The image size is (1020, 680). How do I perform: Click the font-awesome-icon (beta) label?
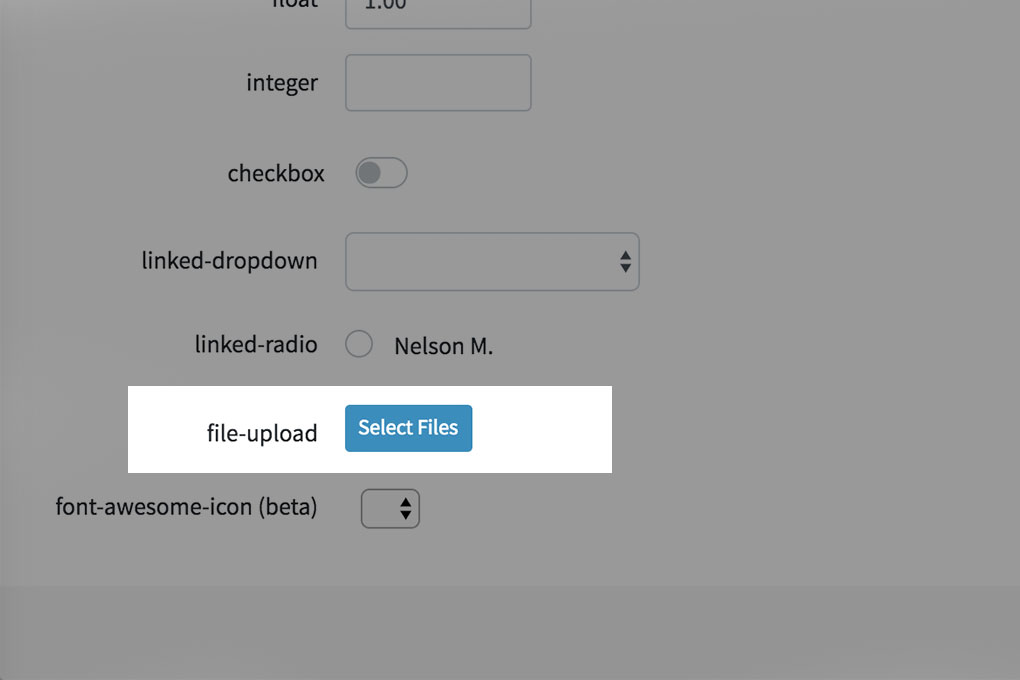coord(185,508)
